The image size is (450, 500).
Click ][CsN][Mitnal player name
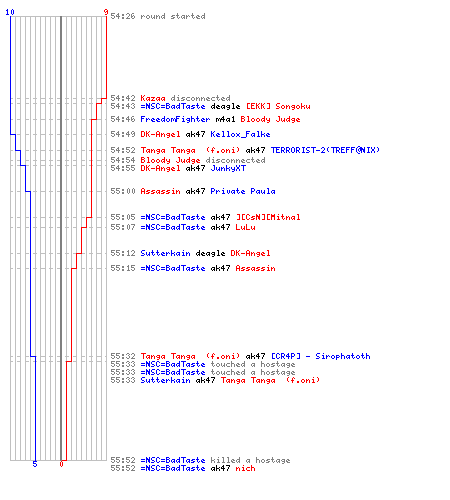268,217
